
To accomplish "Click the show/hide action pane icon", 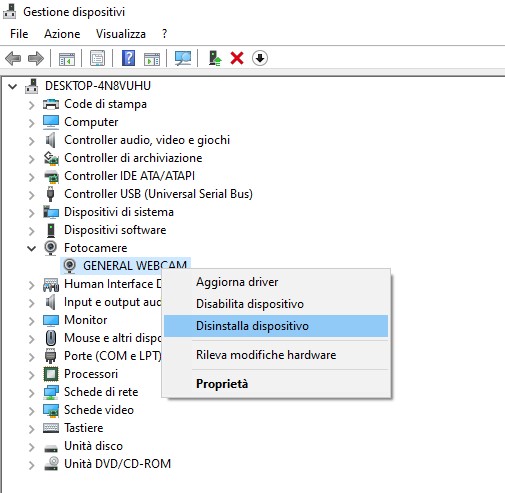I will [x=152, y=59].
